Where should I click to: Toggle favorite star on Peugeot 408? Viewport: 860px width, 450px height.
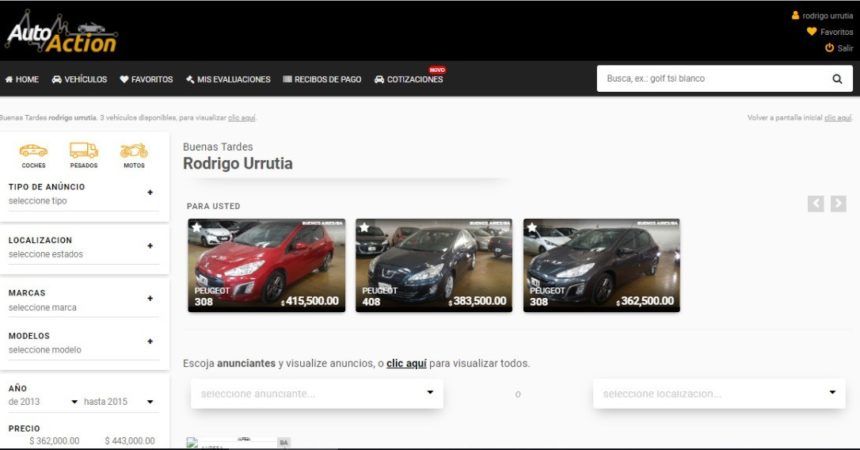[364, 227]
